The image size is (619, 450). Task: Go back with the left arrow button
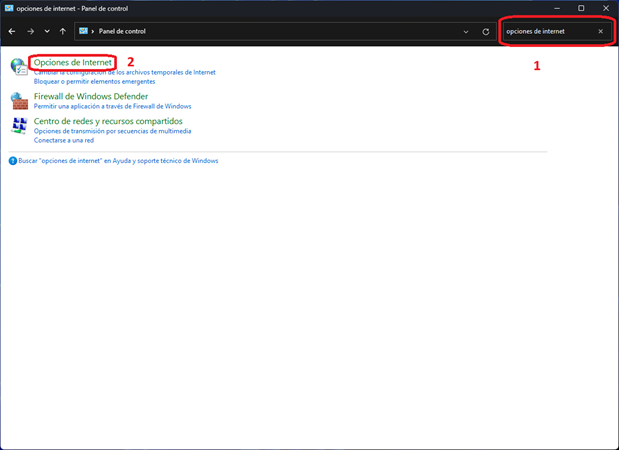[12, 32]
